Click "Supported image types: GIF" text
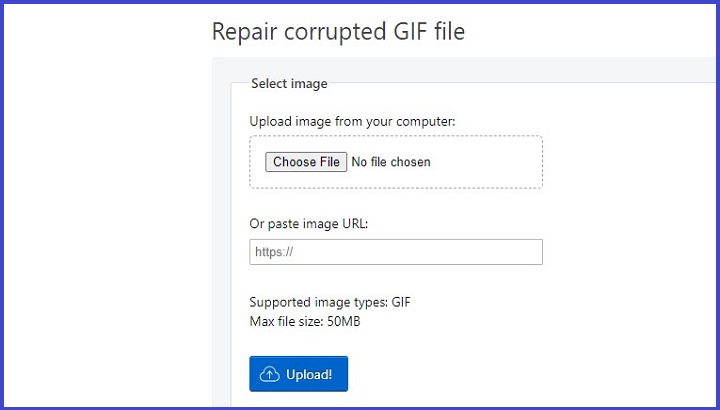The image size is (720, 410). 331,302
